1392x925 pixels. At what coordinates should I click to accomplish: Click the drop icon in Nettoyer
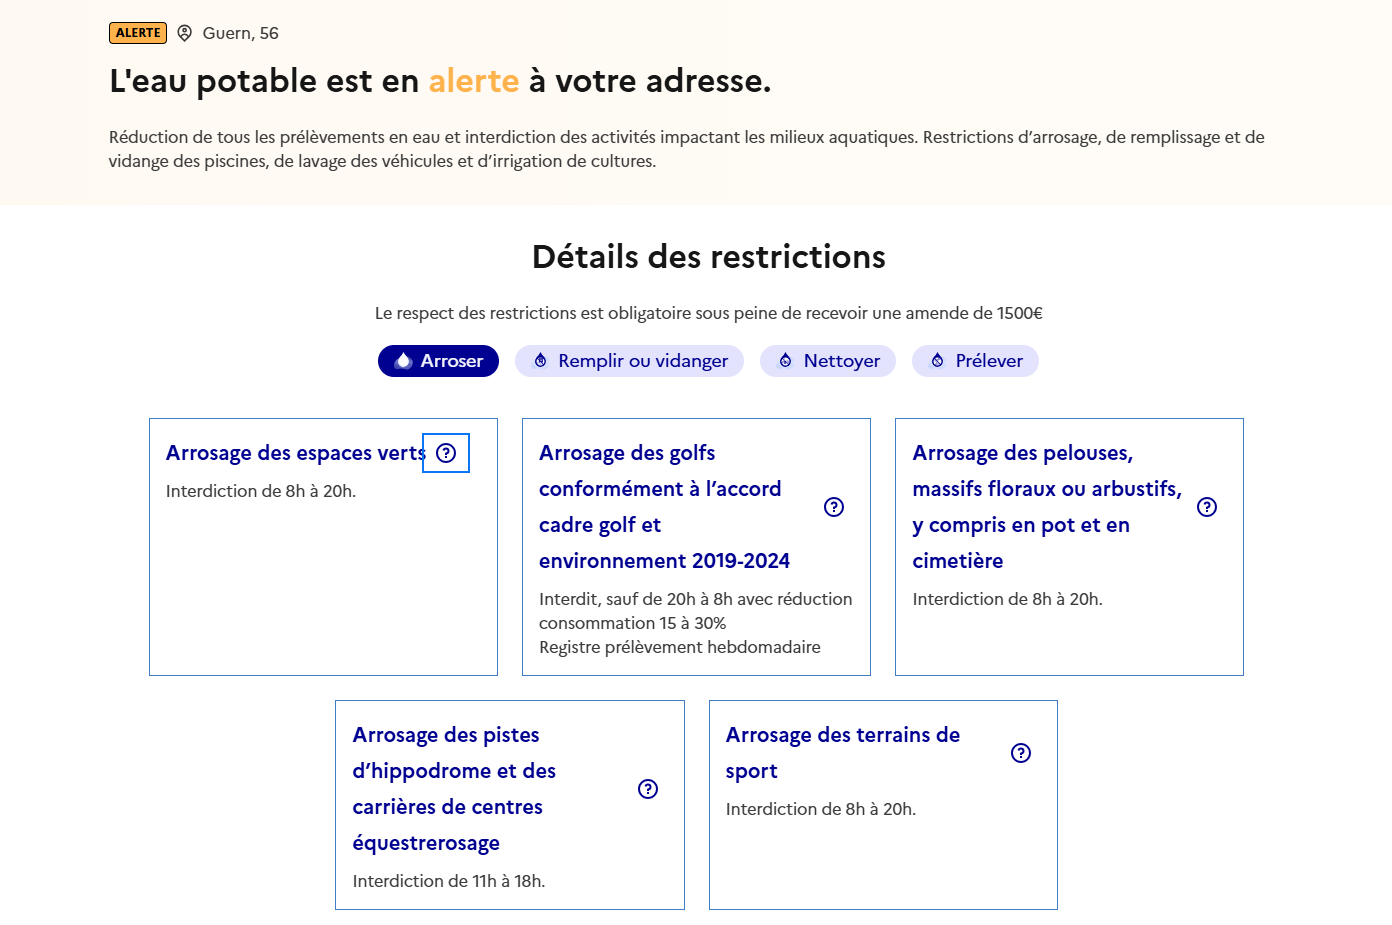[785, 361]
